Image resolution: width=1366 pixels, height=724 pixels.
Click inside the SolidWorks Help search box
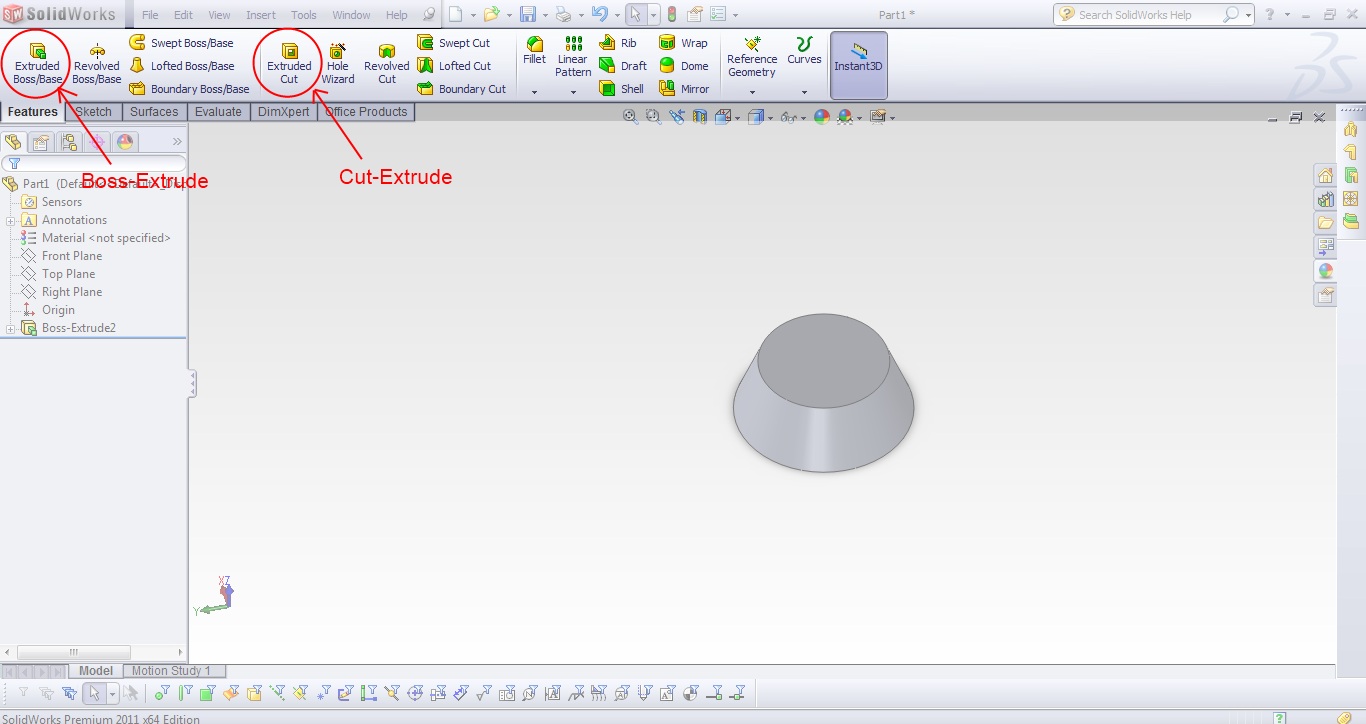(1150, 14)
